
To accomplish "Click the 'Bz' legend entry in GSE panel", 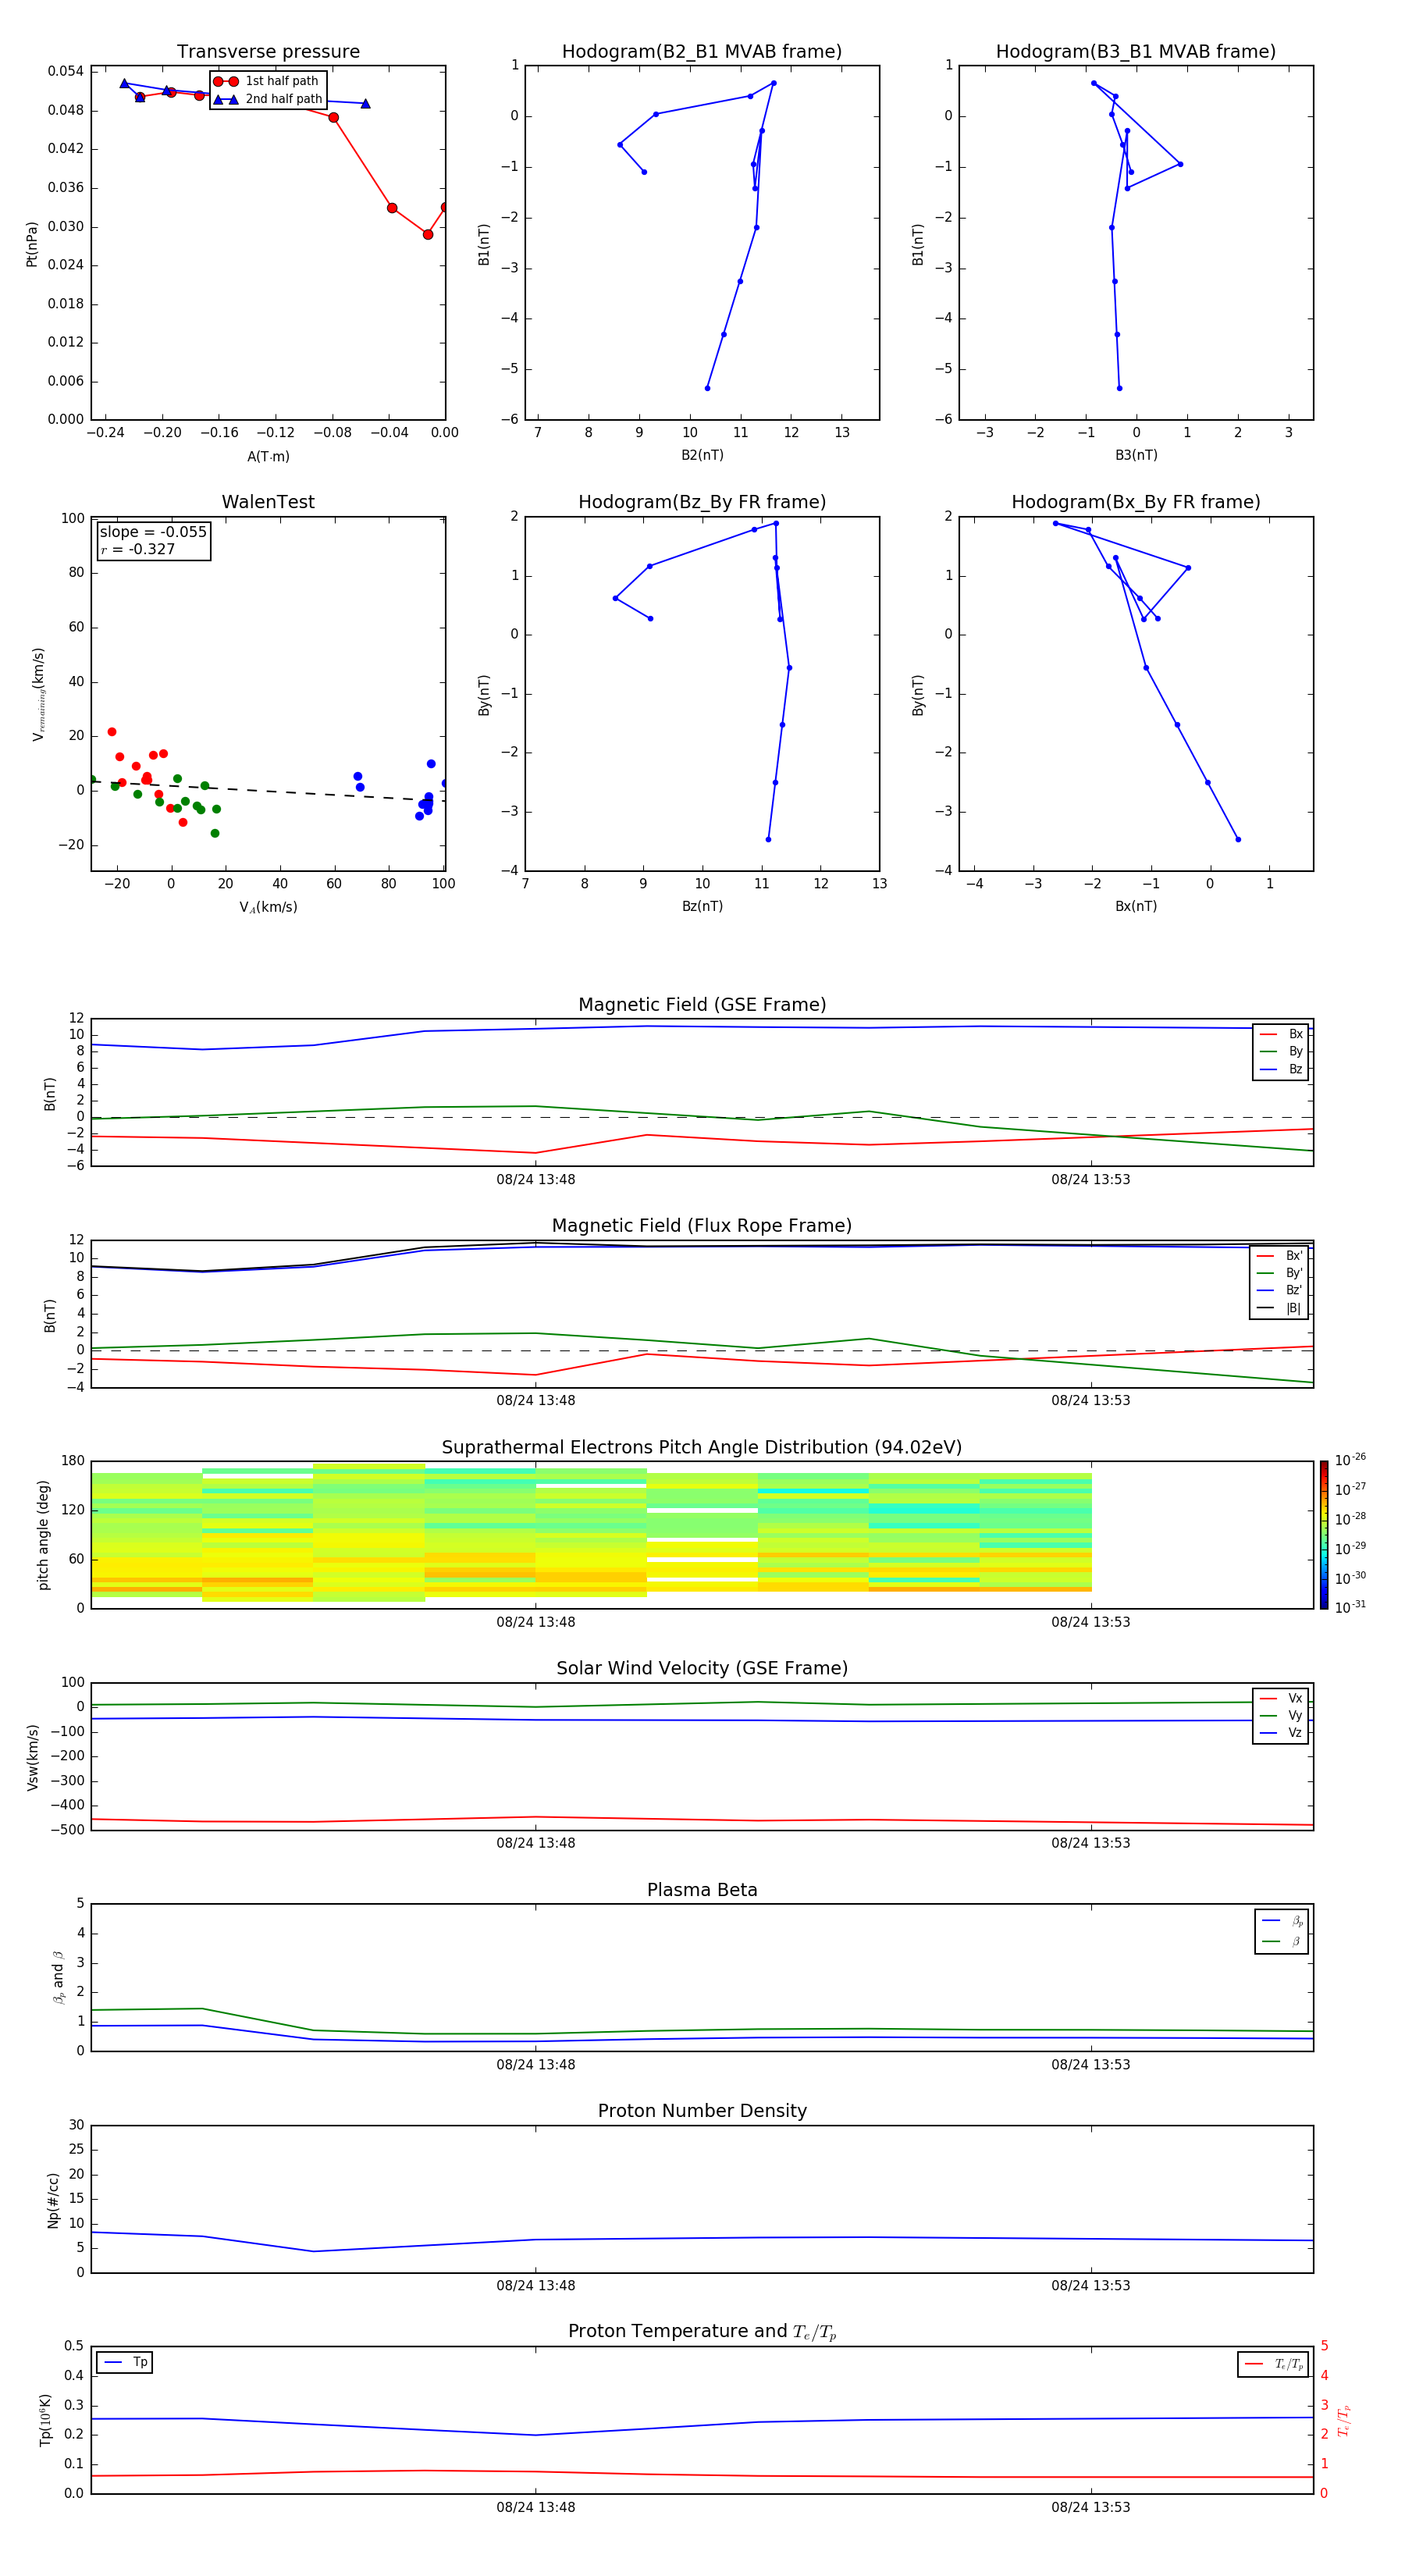I will (1281, 1069).
